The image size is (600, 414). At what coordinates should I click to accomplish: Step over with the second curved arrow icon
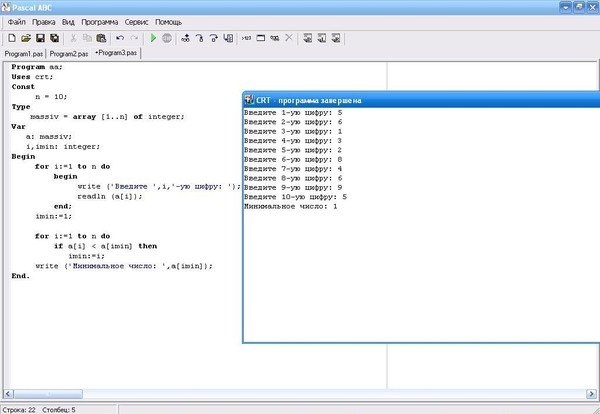[214, 38]
